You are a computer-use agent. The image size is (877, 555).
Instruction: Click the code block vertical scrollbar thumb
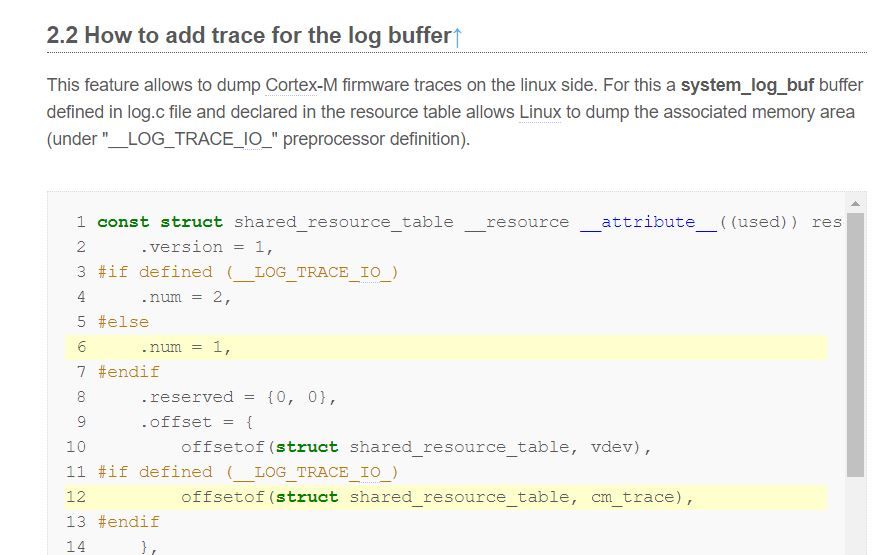tap(855, 344)
